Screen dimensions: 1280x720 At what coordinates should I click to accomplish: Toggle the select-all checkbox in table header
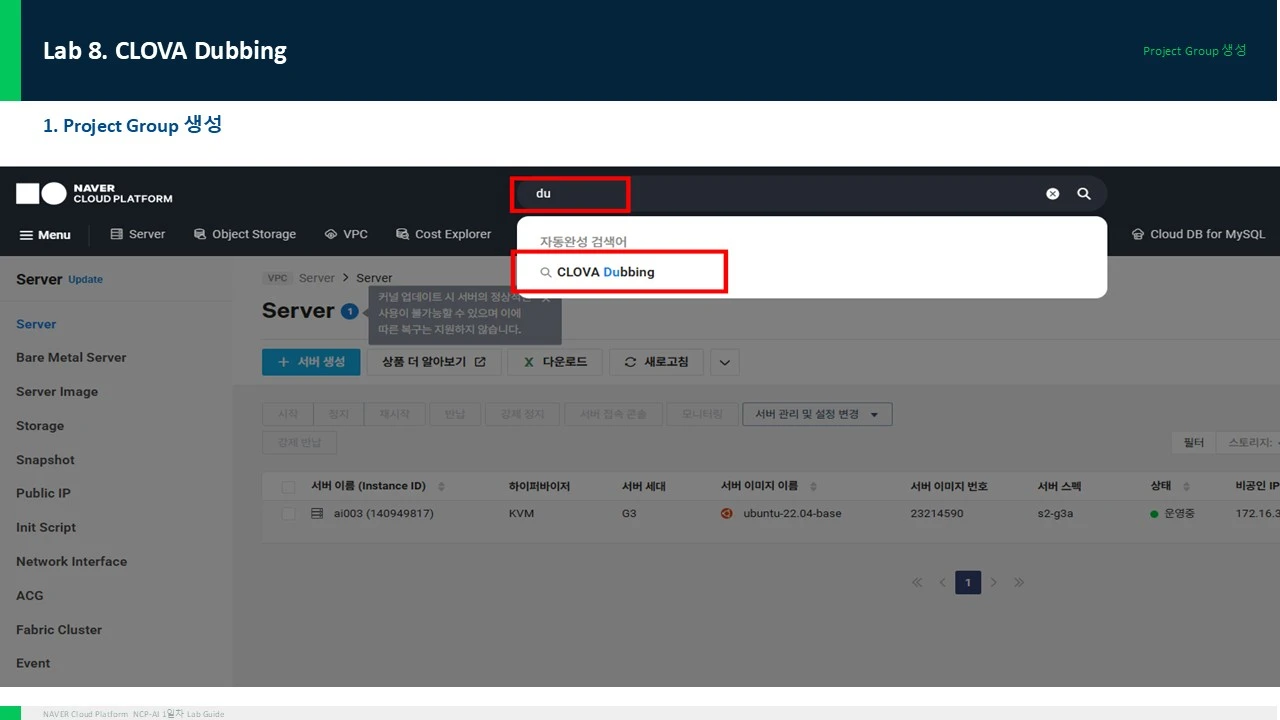click(288, 487)
